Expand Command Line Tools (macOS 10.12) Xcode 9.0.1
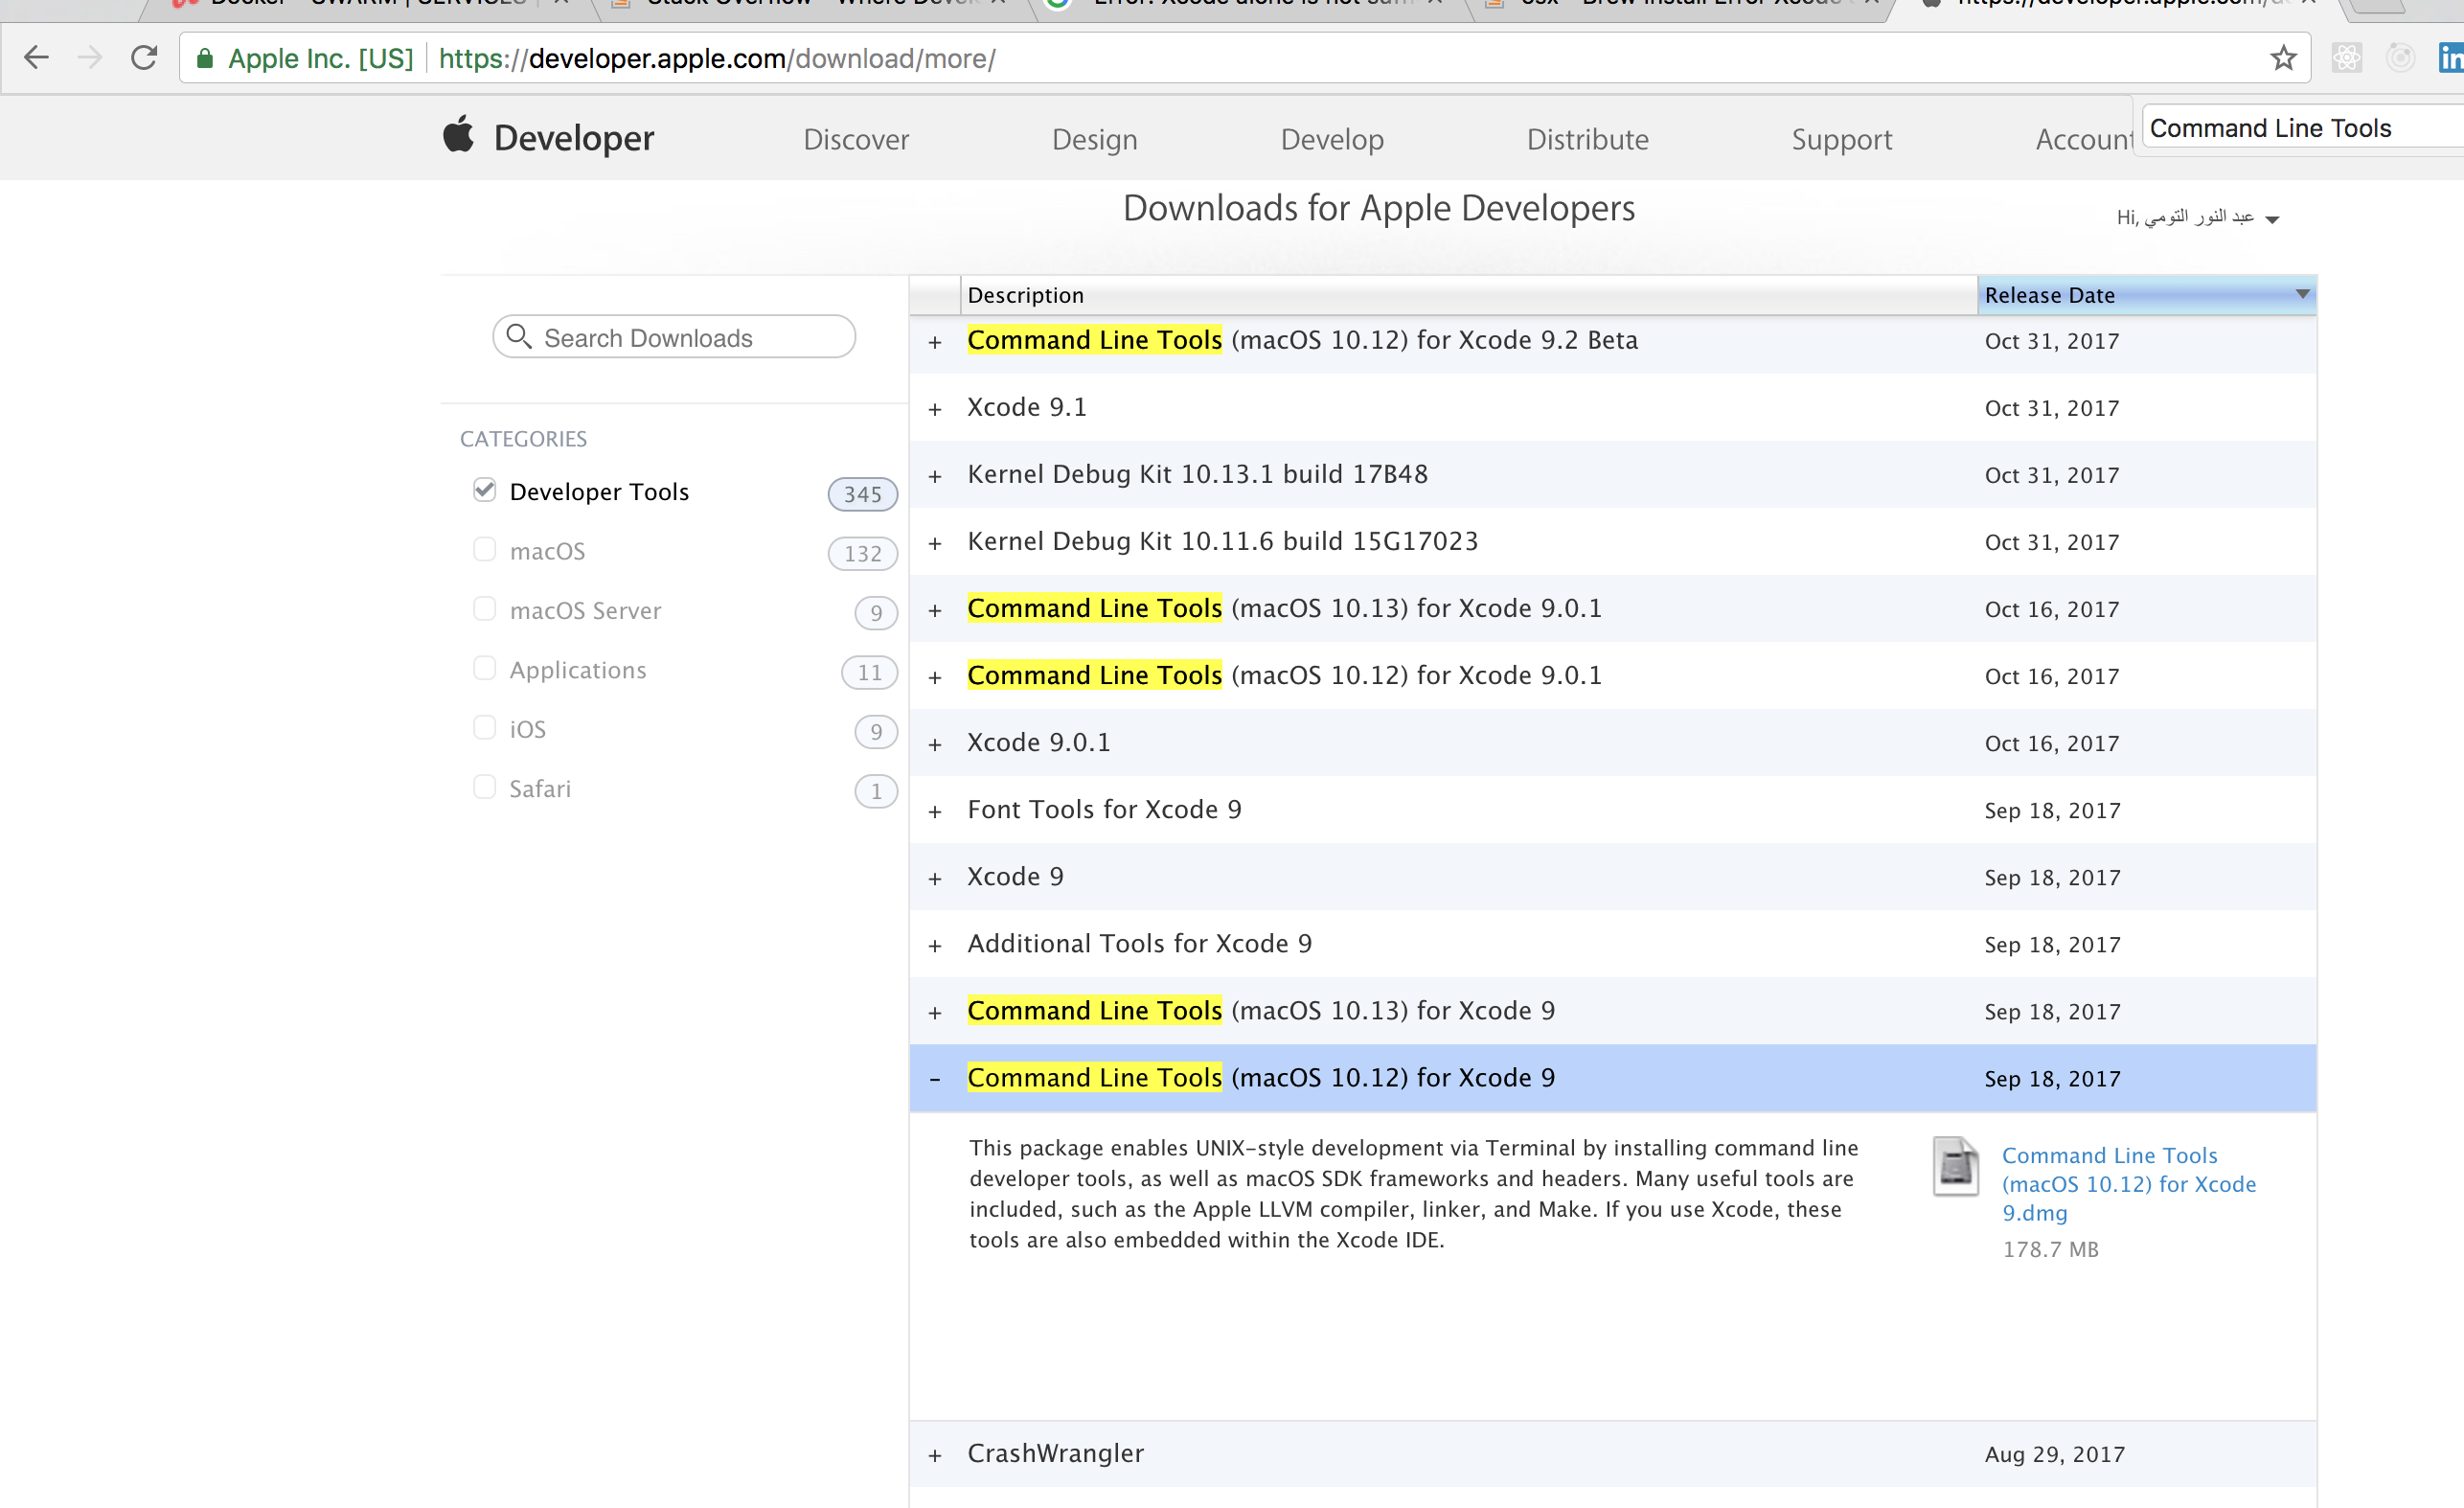This screenshot has width=2464, height=1508. click(x=935, y=678)
